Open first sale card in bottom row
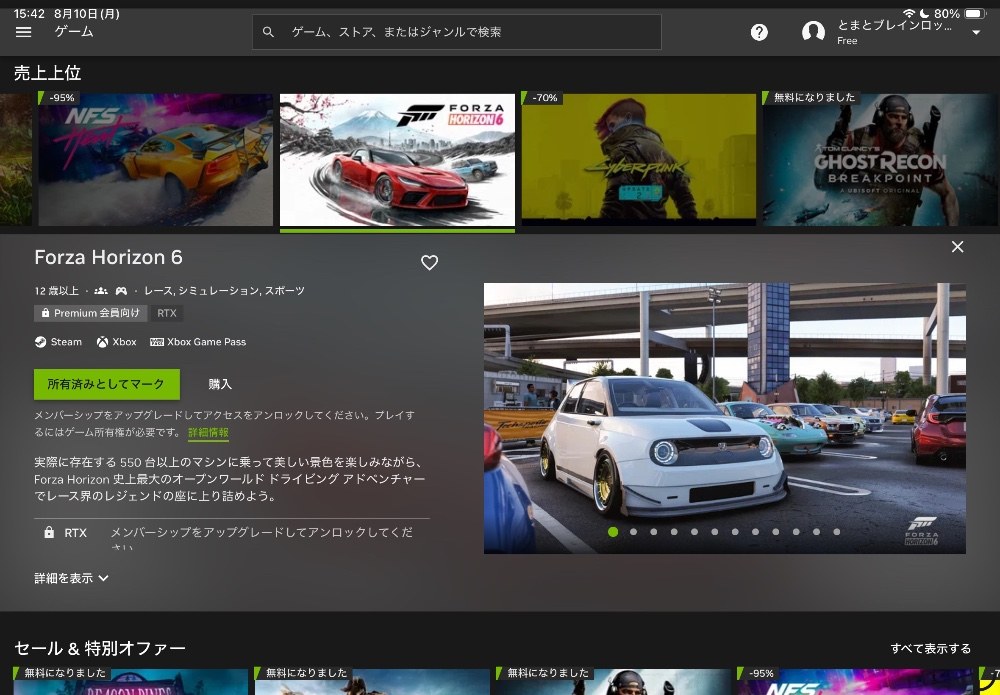 point(131,681)
